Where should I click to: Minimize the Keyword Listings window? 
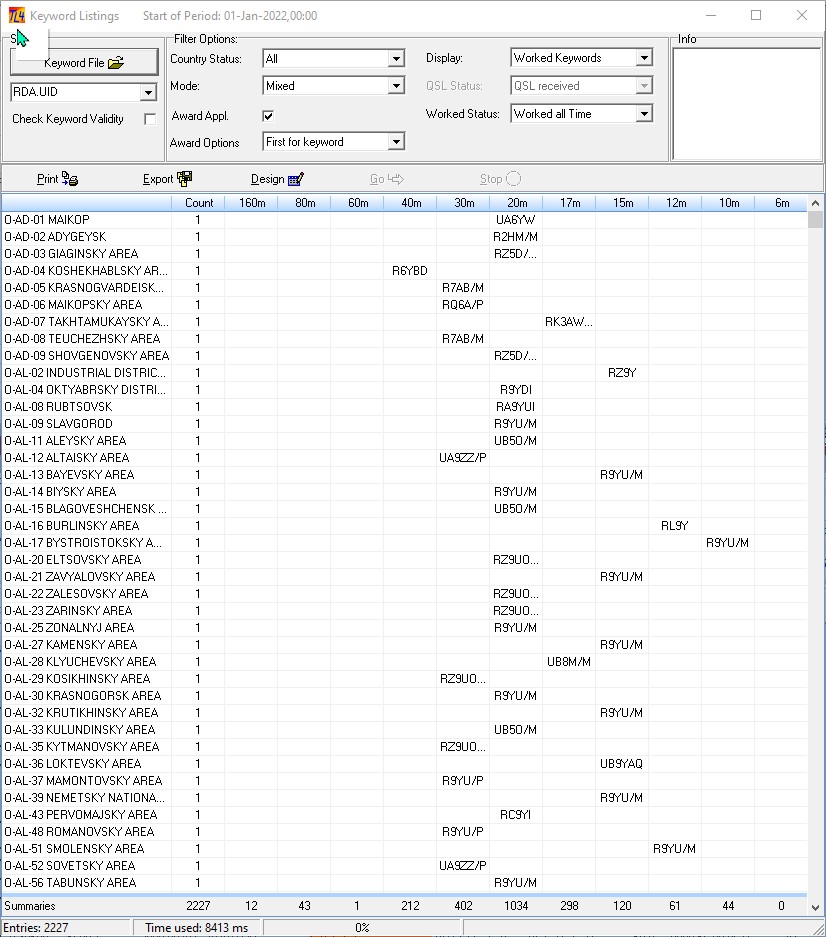[711, 16]
